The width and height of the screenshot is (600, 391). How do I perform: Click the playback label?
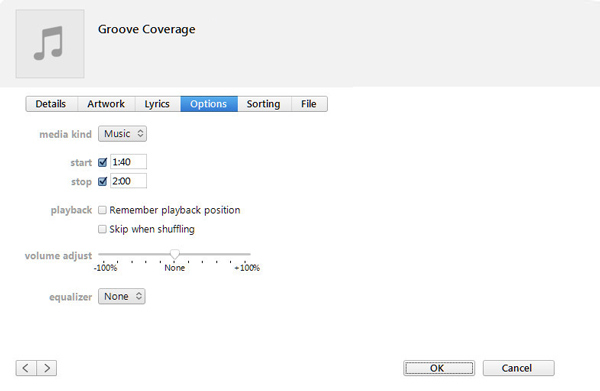pos(71,210)
